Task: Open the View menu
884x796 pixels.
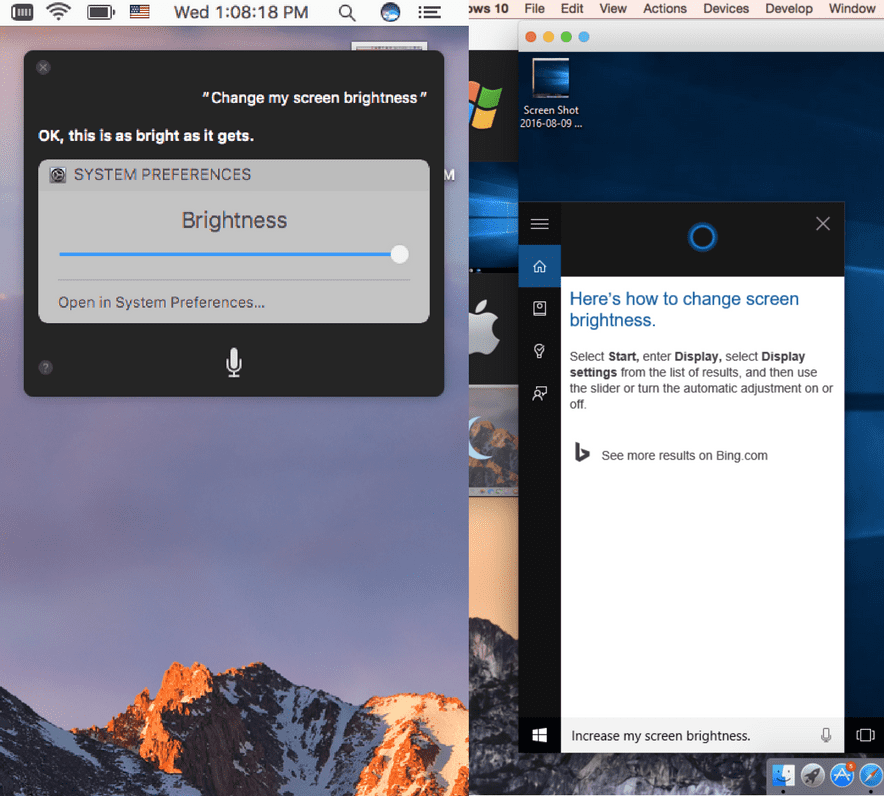Action: 613,9
